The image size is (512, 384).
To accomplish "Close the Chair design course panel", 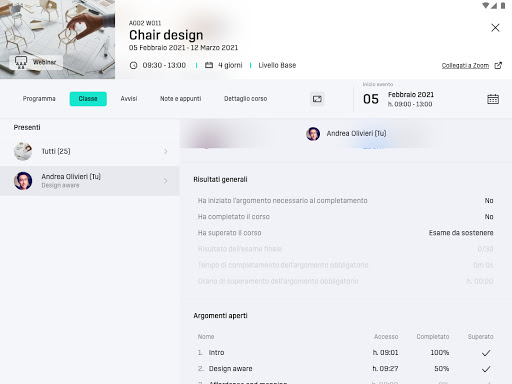I will click(x=495, y=28).
